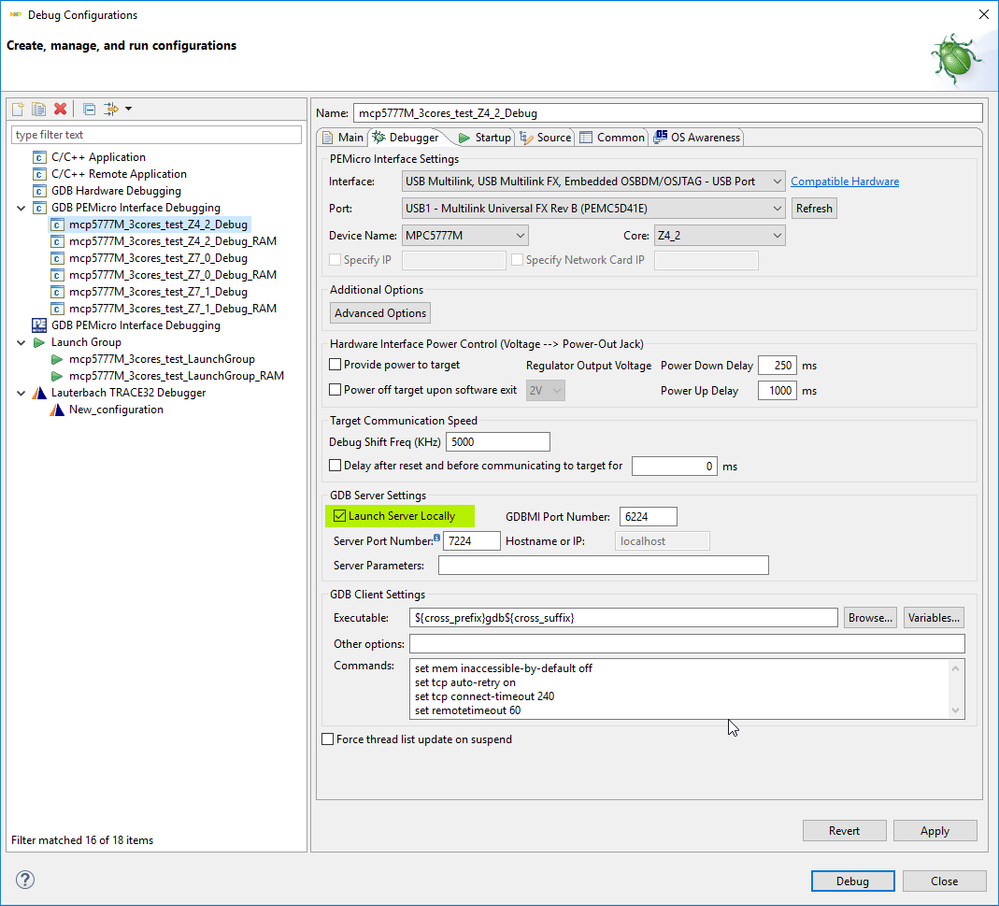Screen dimensions: 999x906
Task: Click the first GDB PEMicro Interface Debugging icon
Action: click(x=40, y=208)
